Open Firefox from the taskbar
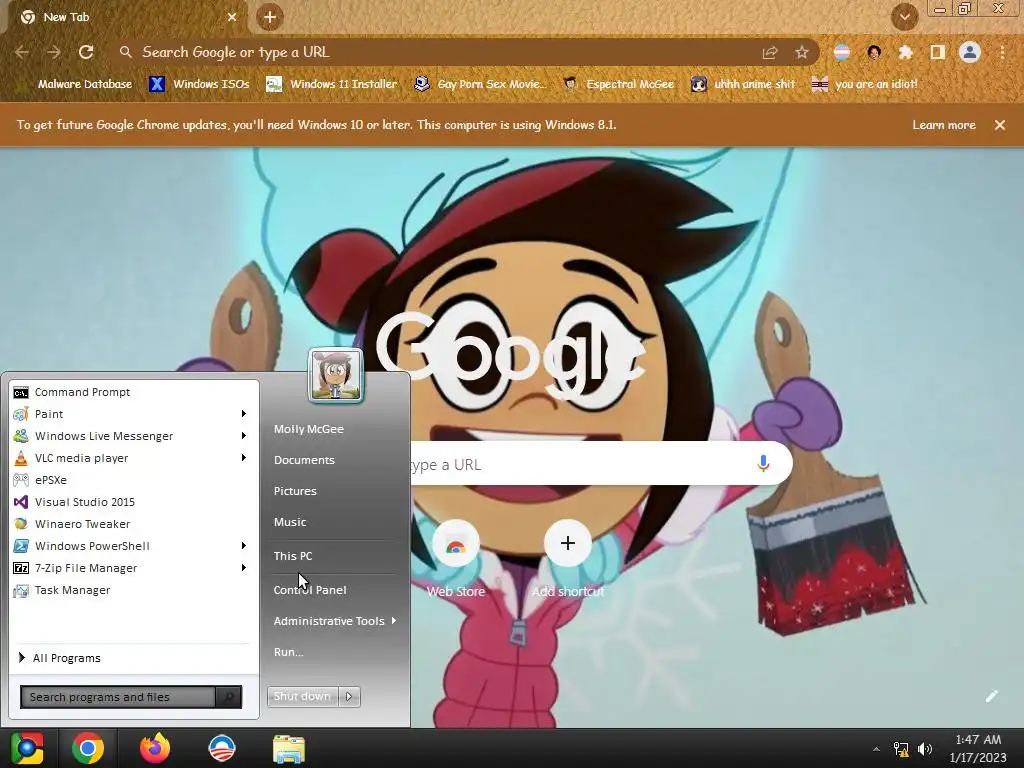The width and height of the screenshot is (1024, 768). (155, 748)
